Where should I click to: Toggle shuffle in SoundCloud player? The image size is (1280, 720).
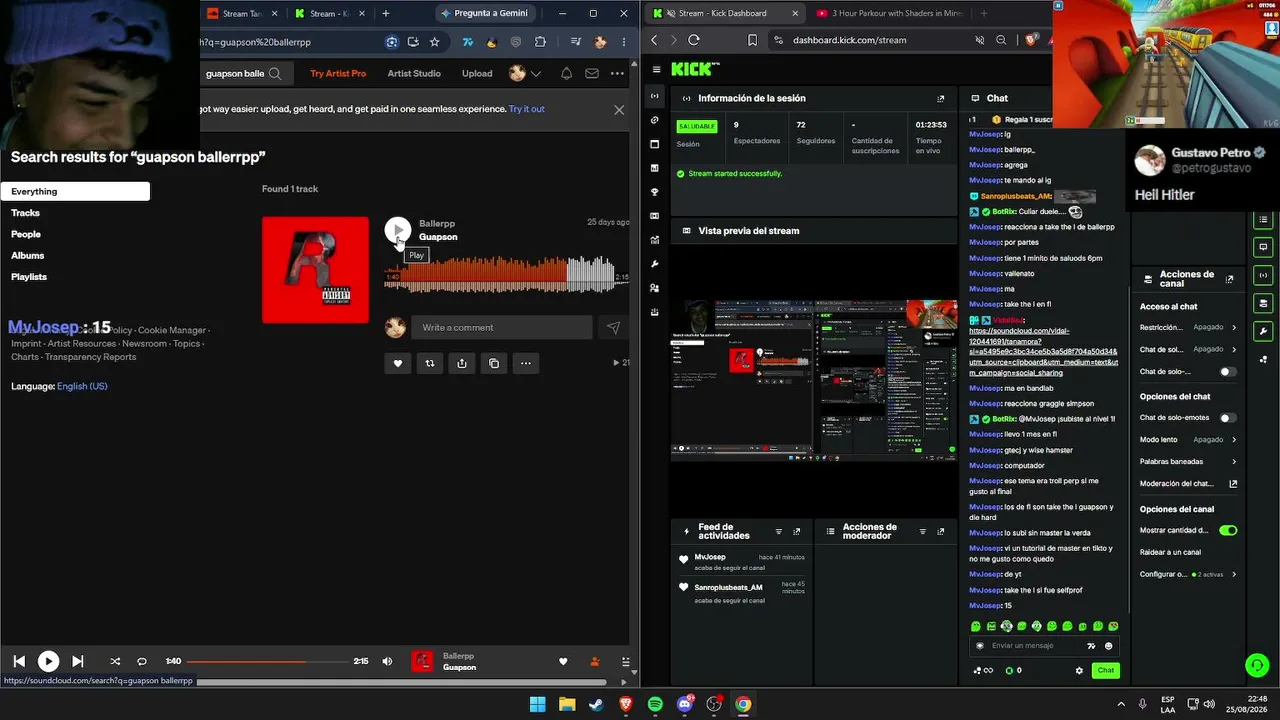115,661
